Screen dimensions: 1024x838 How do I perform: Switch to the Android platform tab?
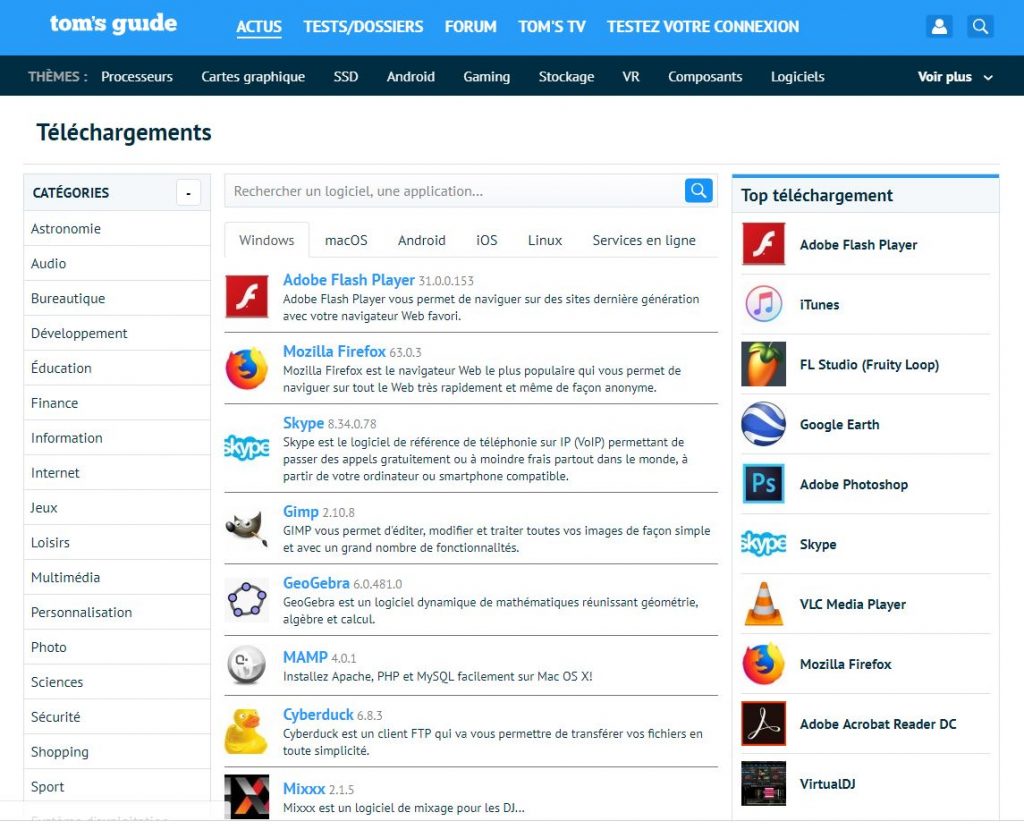tap(422, 240)
